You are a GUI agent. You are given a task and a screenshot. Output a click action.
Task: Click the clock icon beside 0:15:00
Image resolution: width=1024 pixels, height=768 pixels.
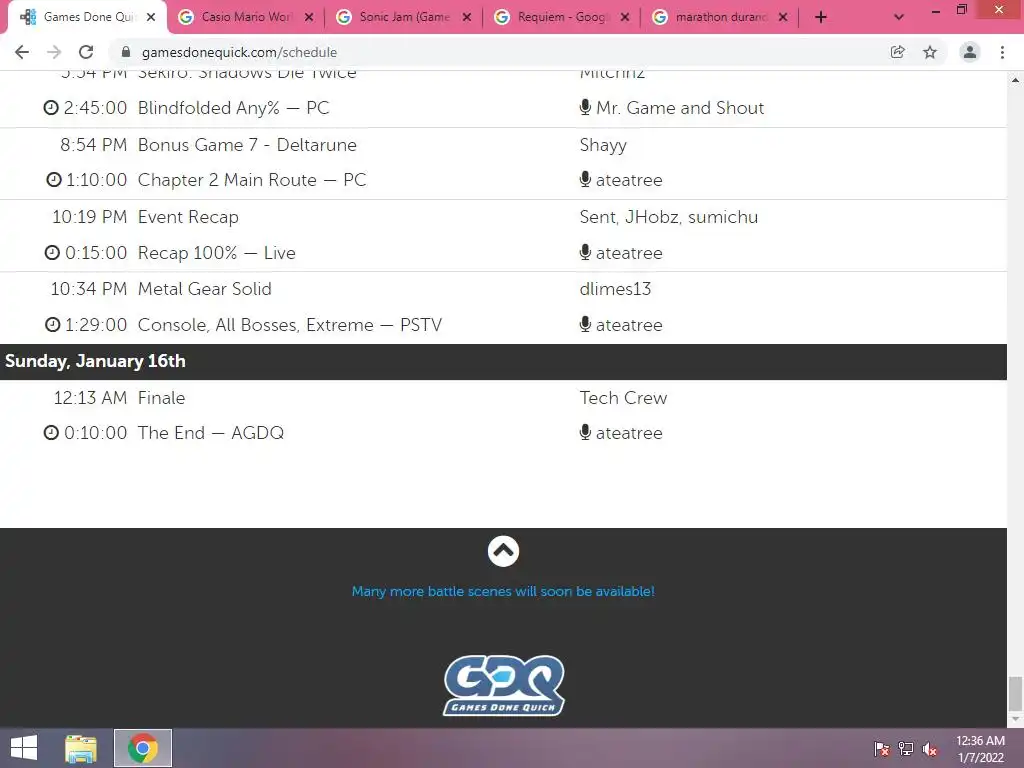[52, 252]
